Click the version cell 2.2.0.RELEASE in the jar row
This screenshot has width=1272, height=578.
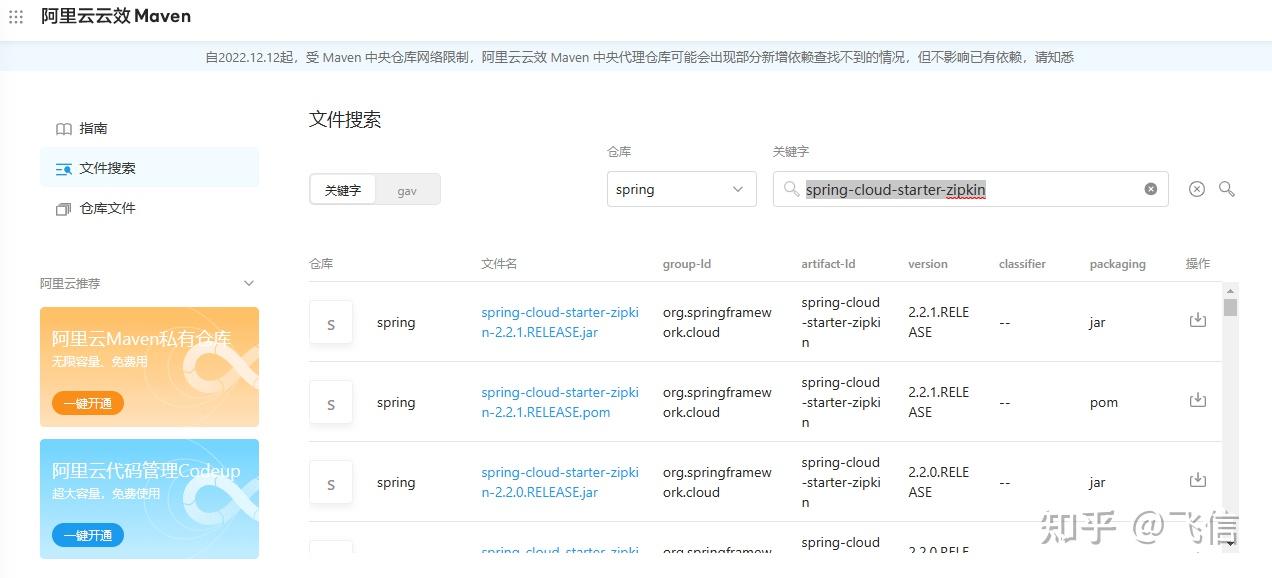tap(938, 482)
